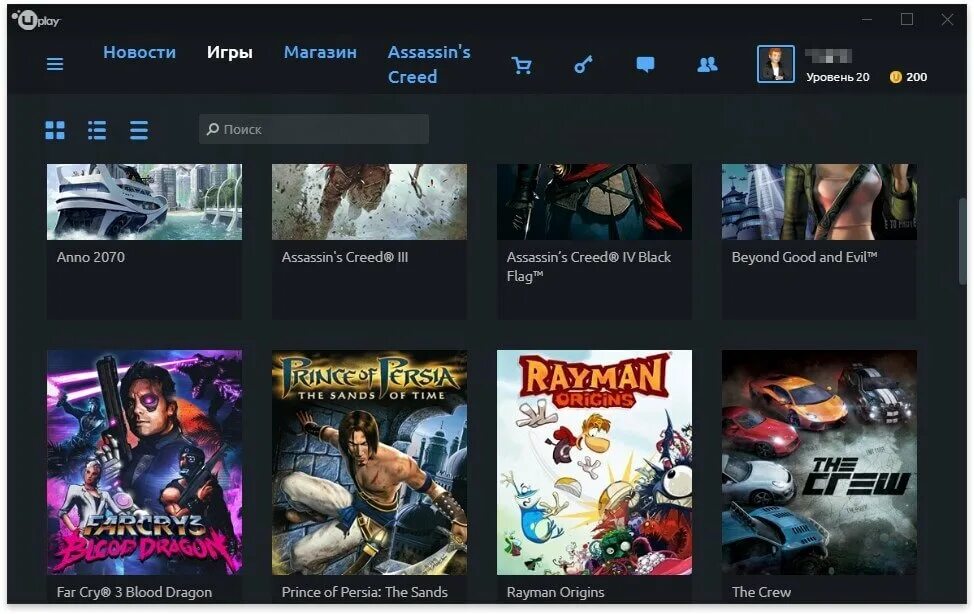Close the Uplay window
Image resolution: width=974 pixels, height=614 pixels.
click(947, 20)
